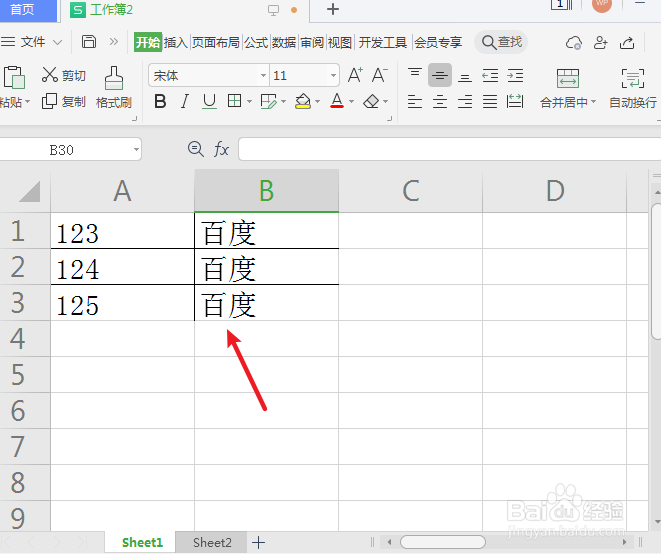Open the 审阅 ribbon tab
The image size is (661, 554).
(312, 42)
